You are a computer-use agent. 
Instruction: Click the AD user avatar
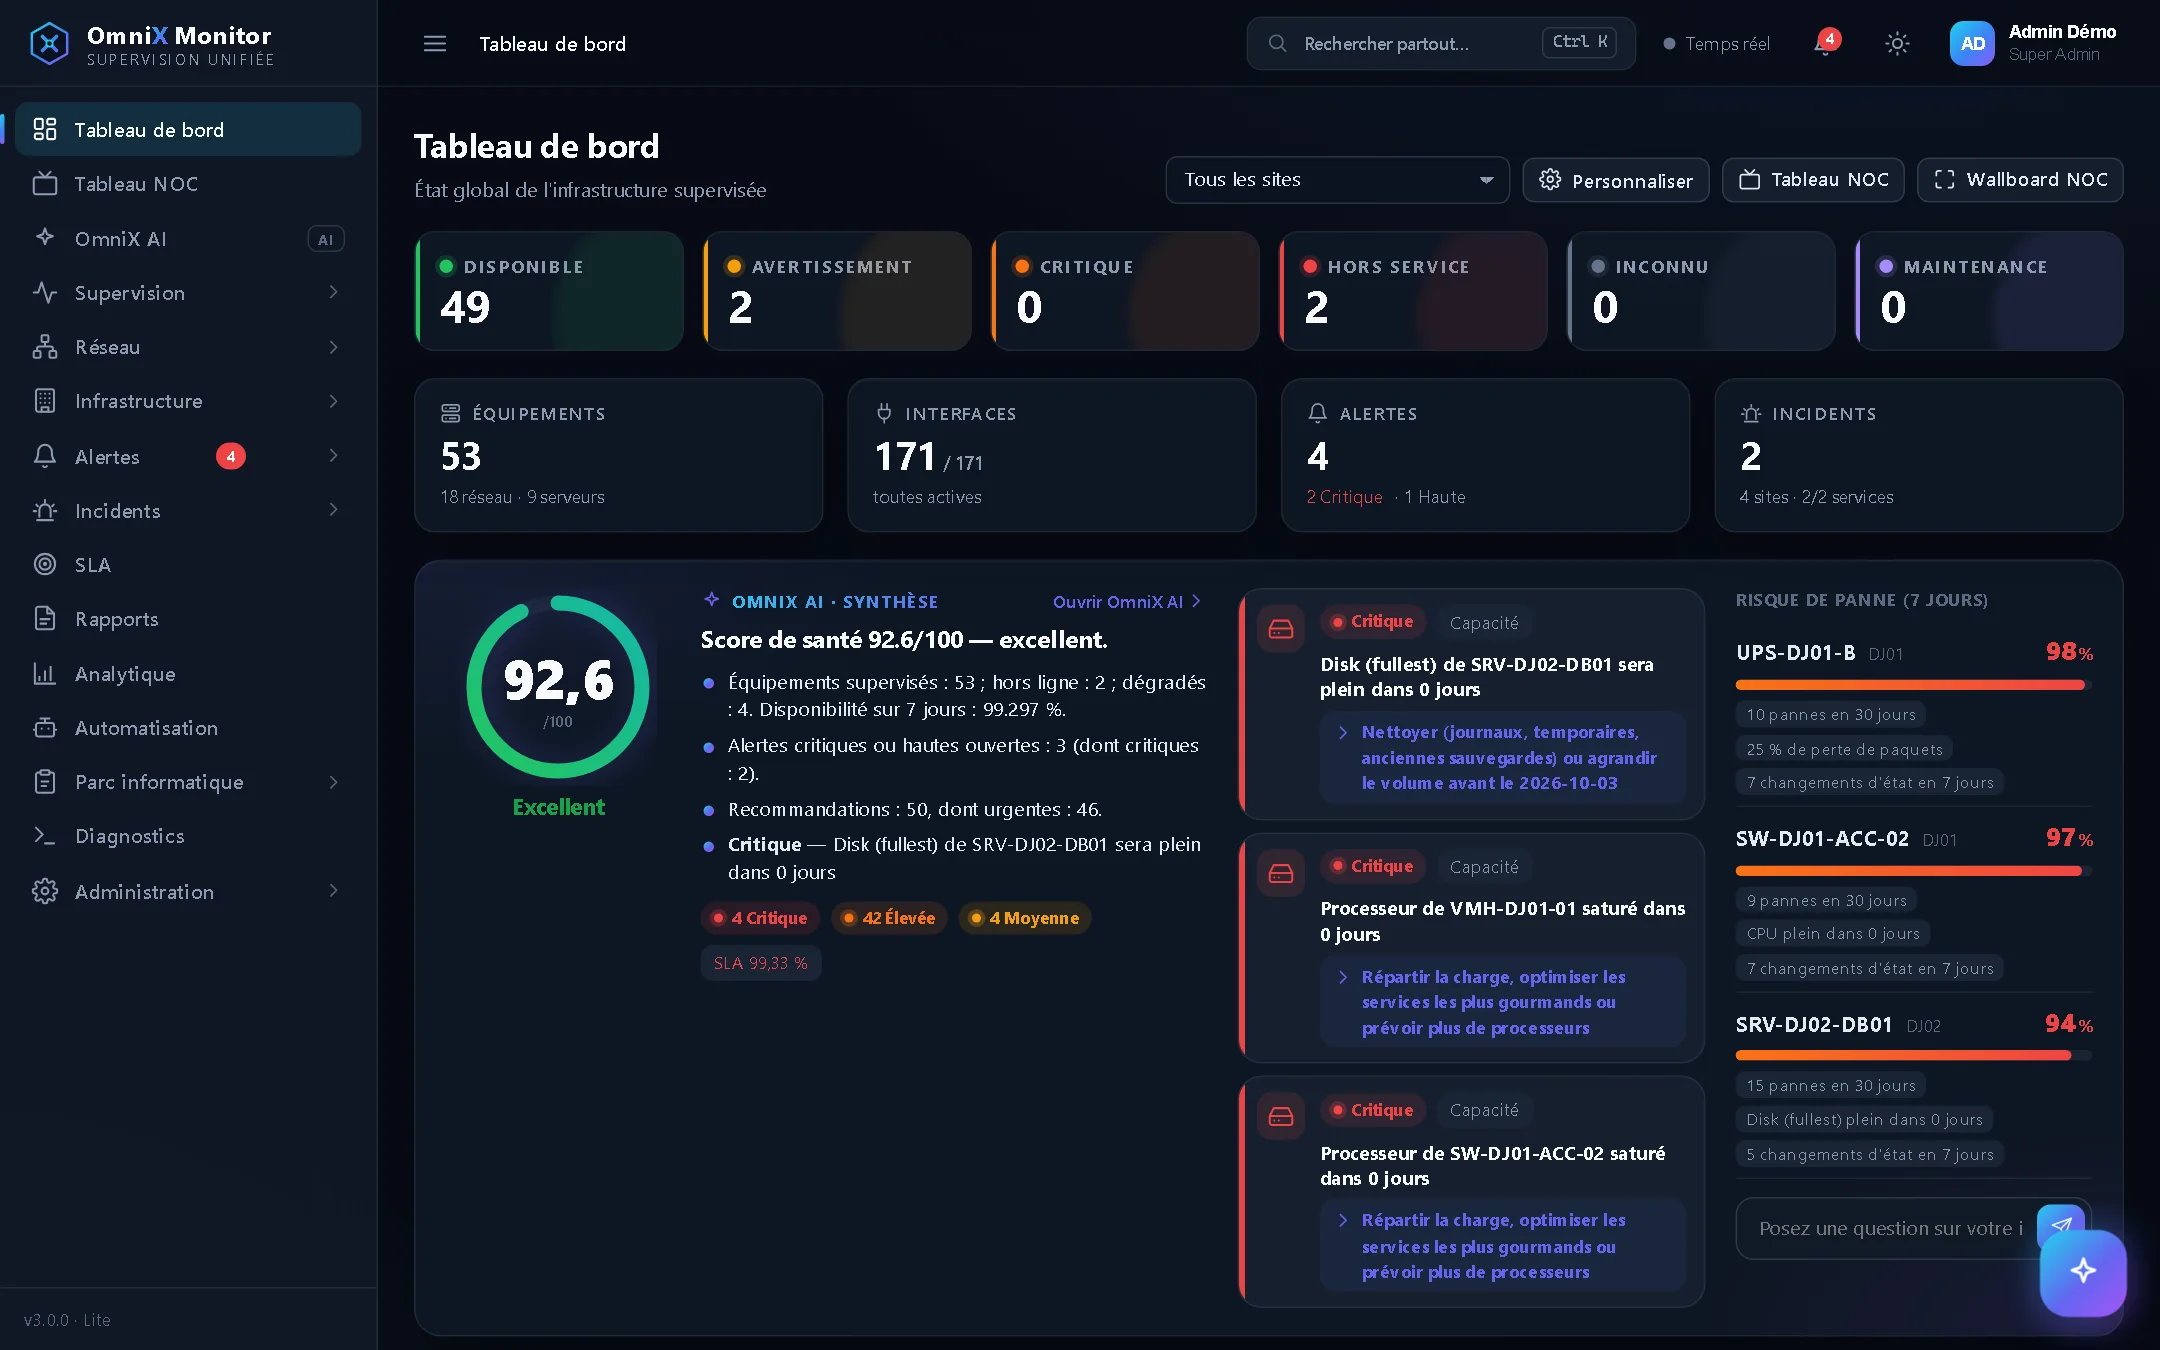click(x=1972, y=44)
